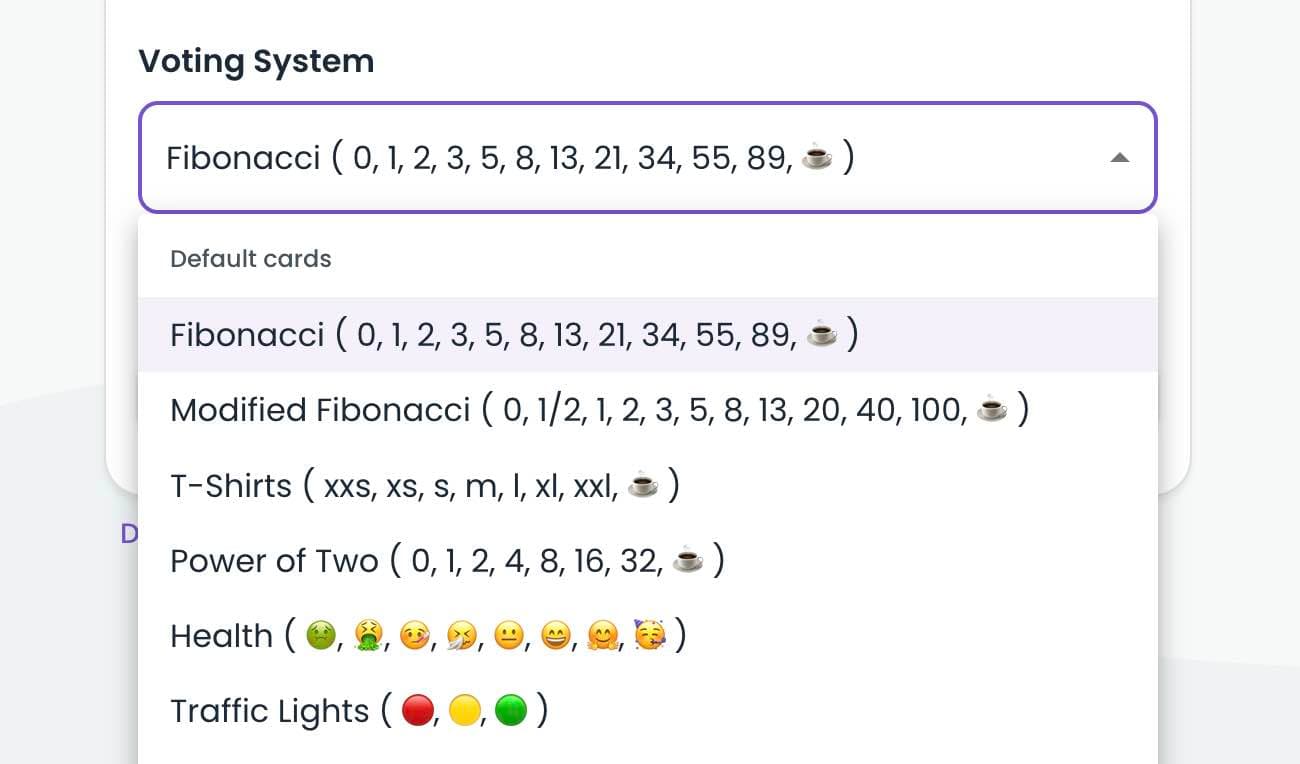Click the coffee cup emoji in Fibonacci row
This screenshot has height=764, width=1300.
click(x=820, y=334)
